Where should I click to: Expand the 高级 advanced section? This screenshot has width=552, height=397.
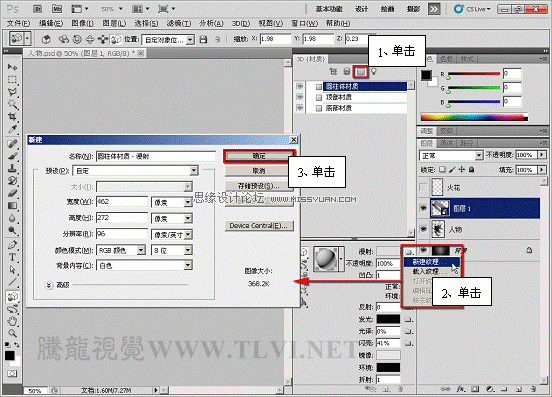click(49, 285)
